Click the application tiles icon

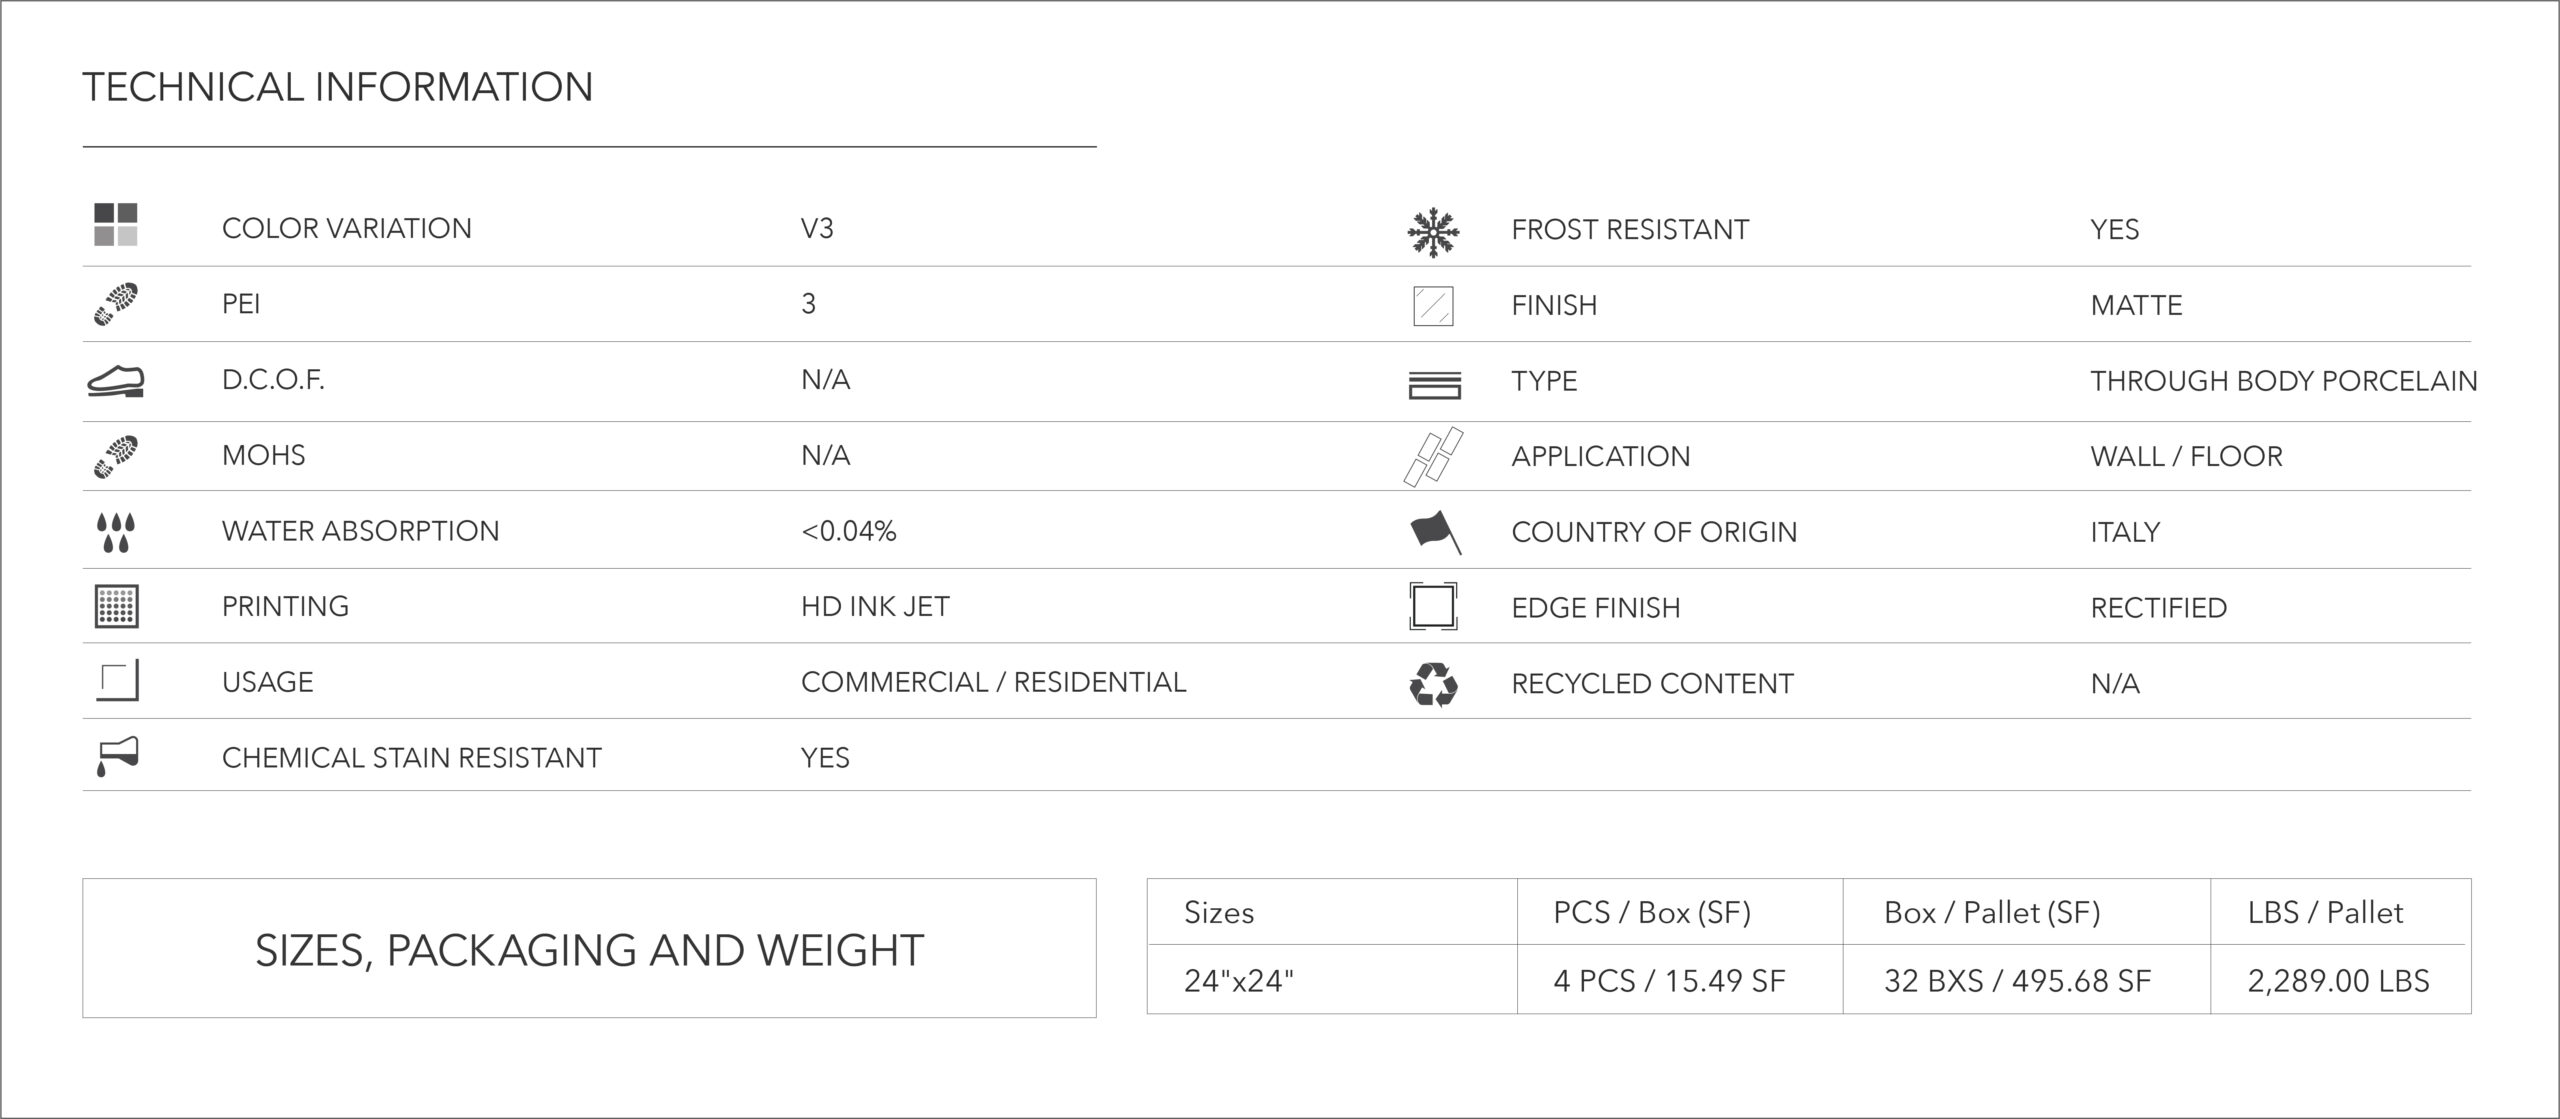click(x=1433, y=457)
